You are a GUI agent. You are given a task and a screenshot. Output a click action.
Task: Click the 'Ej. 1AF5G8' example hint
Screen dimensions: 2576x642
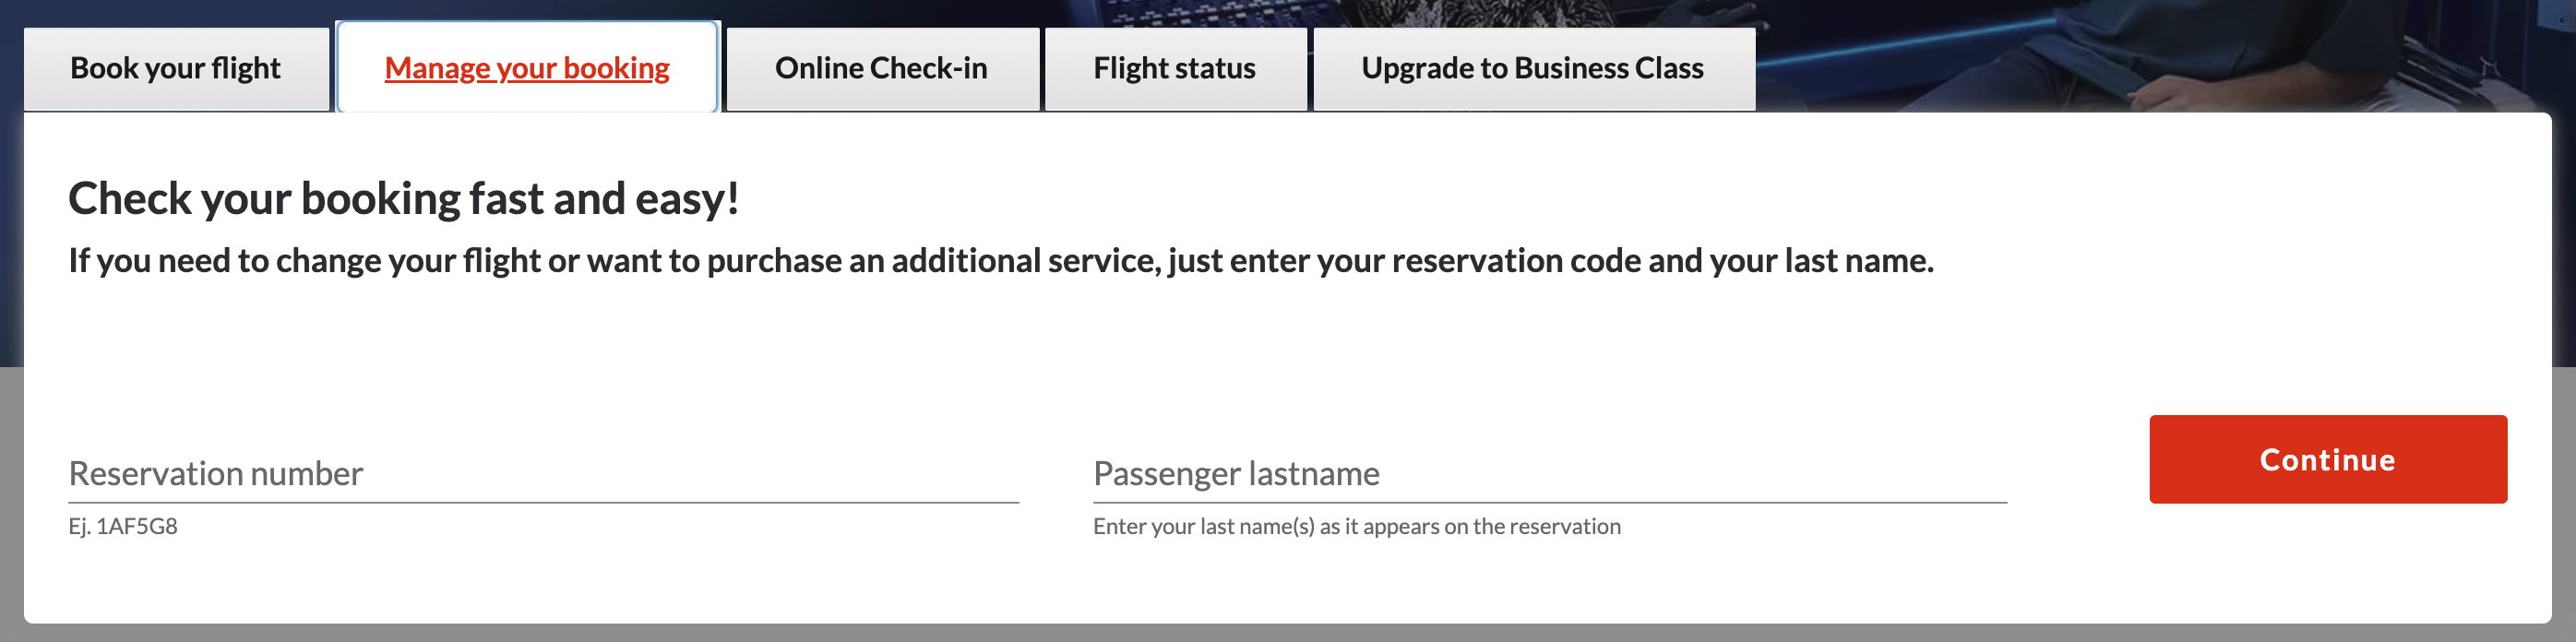[x=123, y=526]
